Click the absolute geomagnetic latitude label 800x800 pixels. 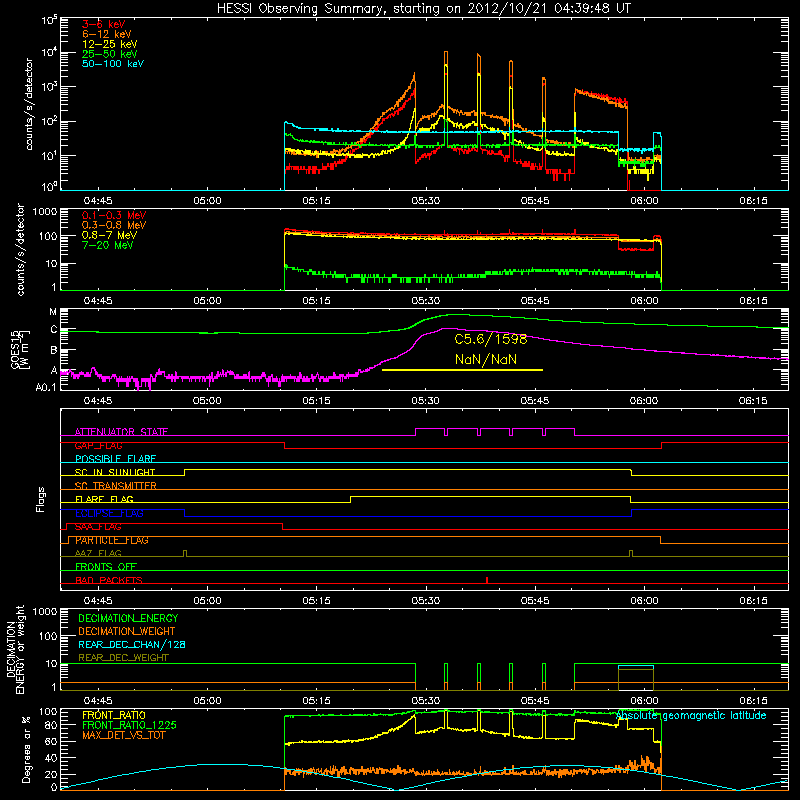[x=691, y=715]
